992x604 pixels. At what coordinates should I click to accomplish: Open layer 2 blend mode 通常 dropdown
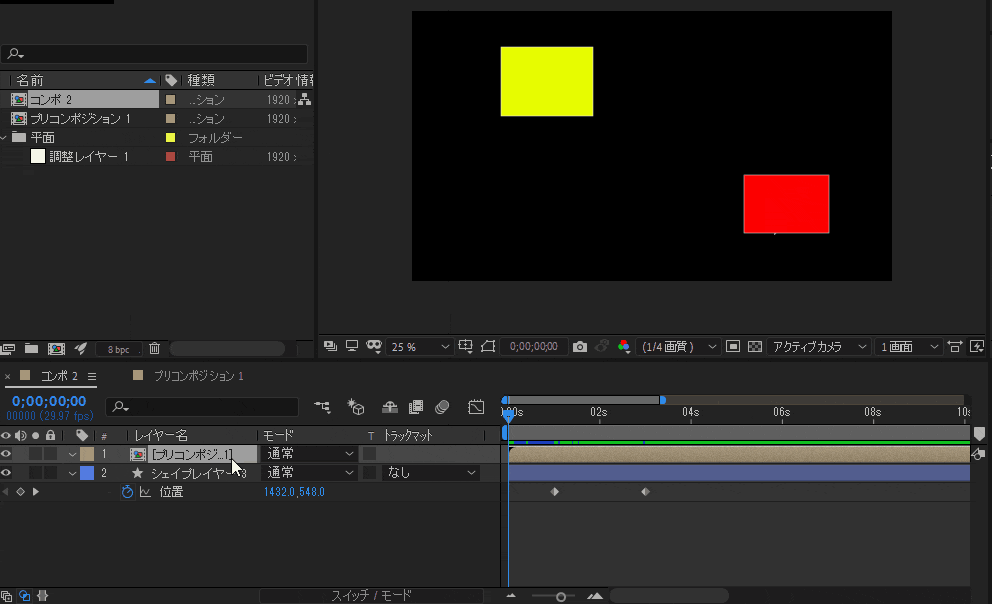click(309, 472)
